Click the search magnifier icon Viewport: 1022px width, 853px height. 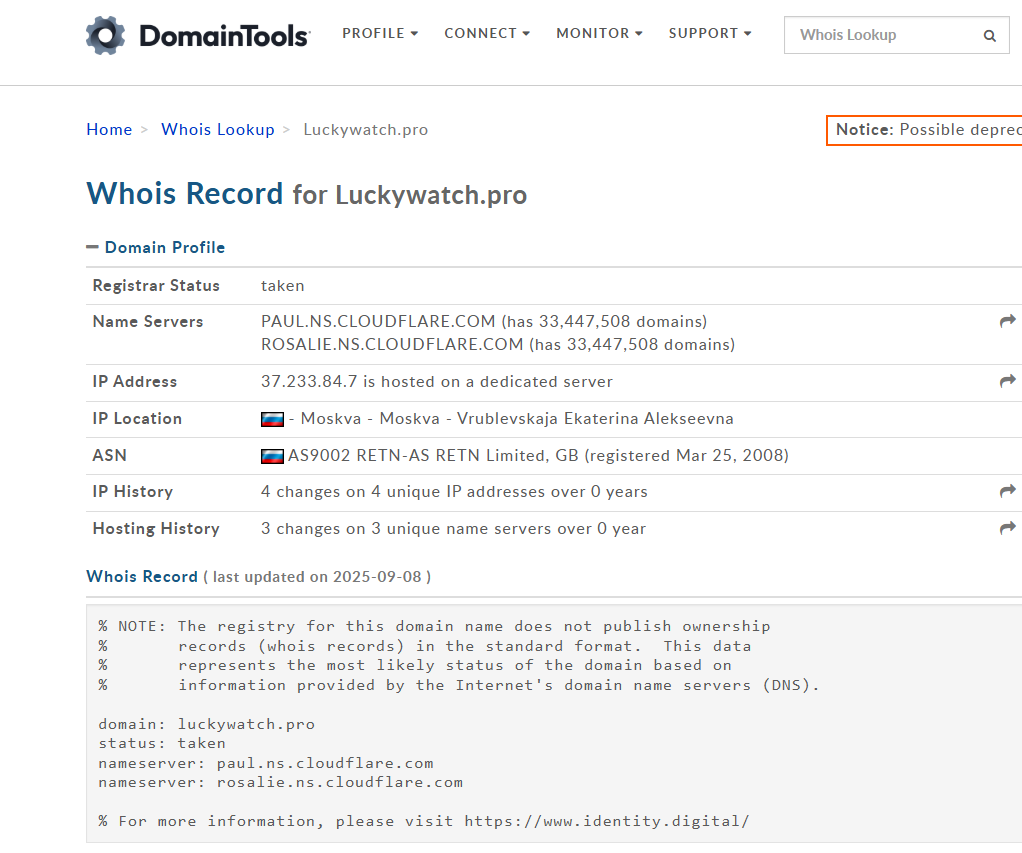(x=989, y=36)
